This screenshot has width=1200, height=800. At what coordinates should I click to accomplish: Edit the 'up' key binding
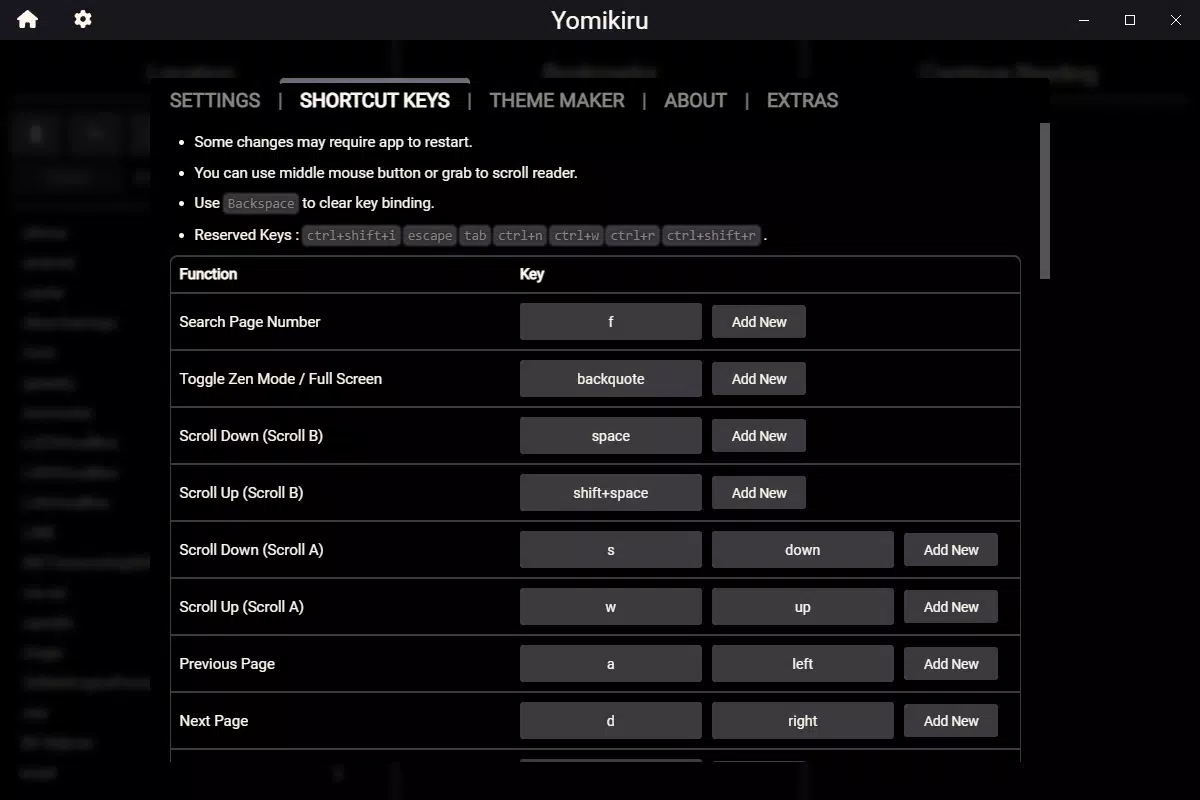(803, 607)
